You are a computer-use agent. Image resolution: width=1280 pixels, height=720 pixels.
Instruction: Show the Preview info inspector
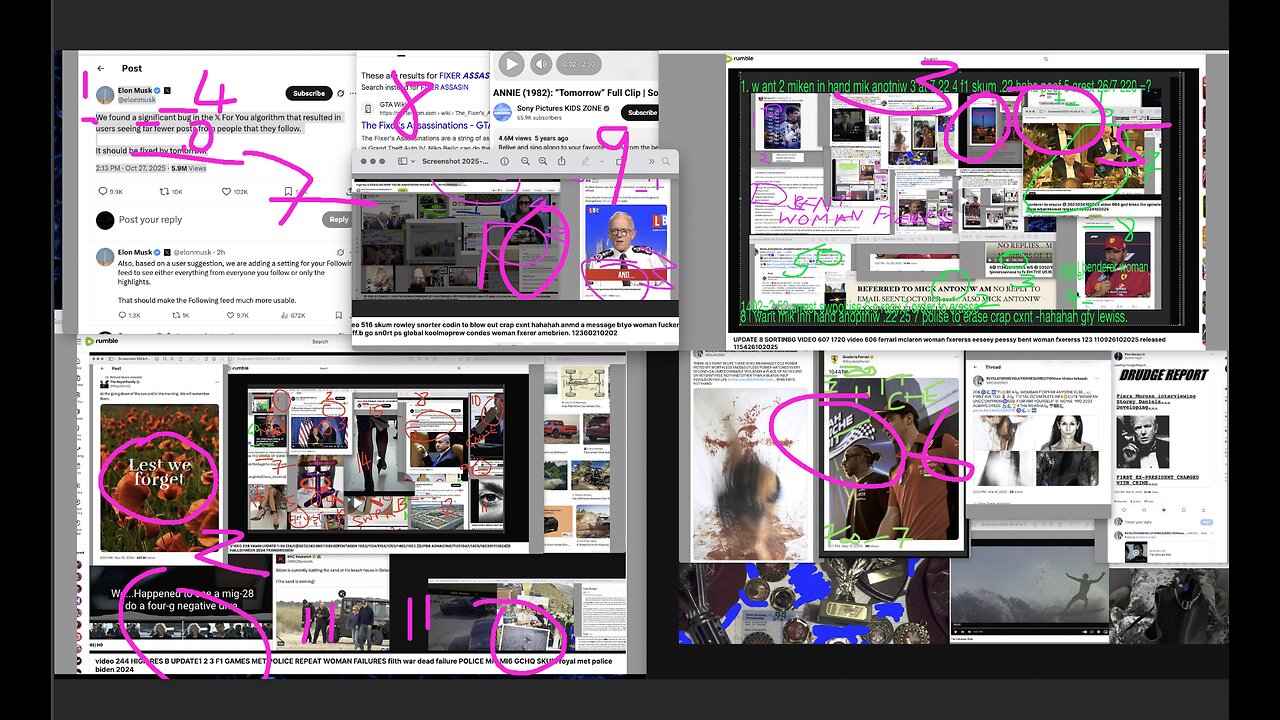pyautogui.click(x=504, y=161)
